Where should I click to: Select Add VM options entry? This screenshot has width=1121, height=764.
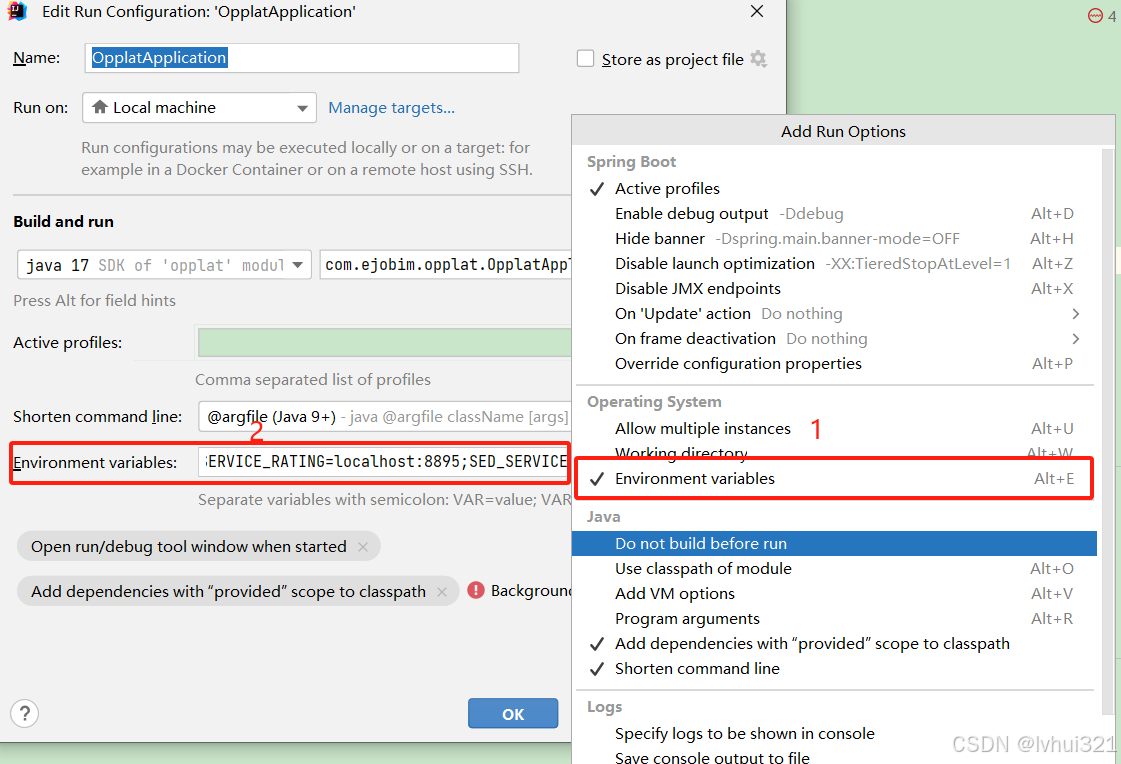[834, 594]
